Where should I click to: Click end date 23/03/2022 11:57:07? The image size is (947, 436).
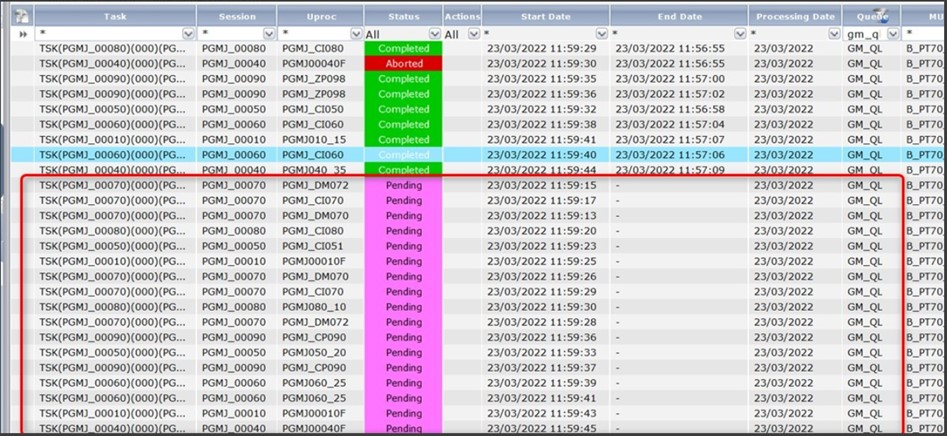click(x=670, y=139)
